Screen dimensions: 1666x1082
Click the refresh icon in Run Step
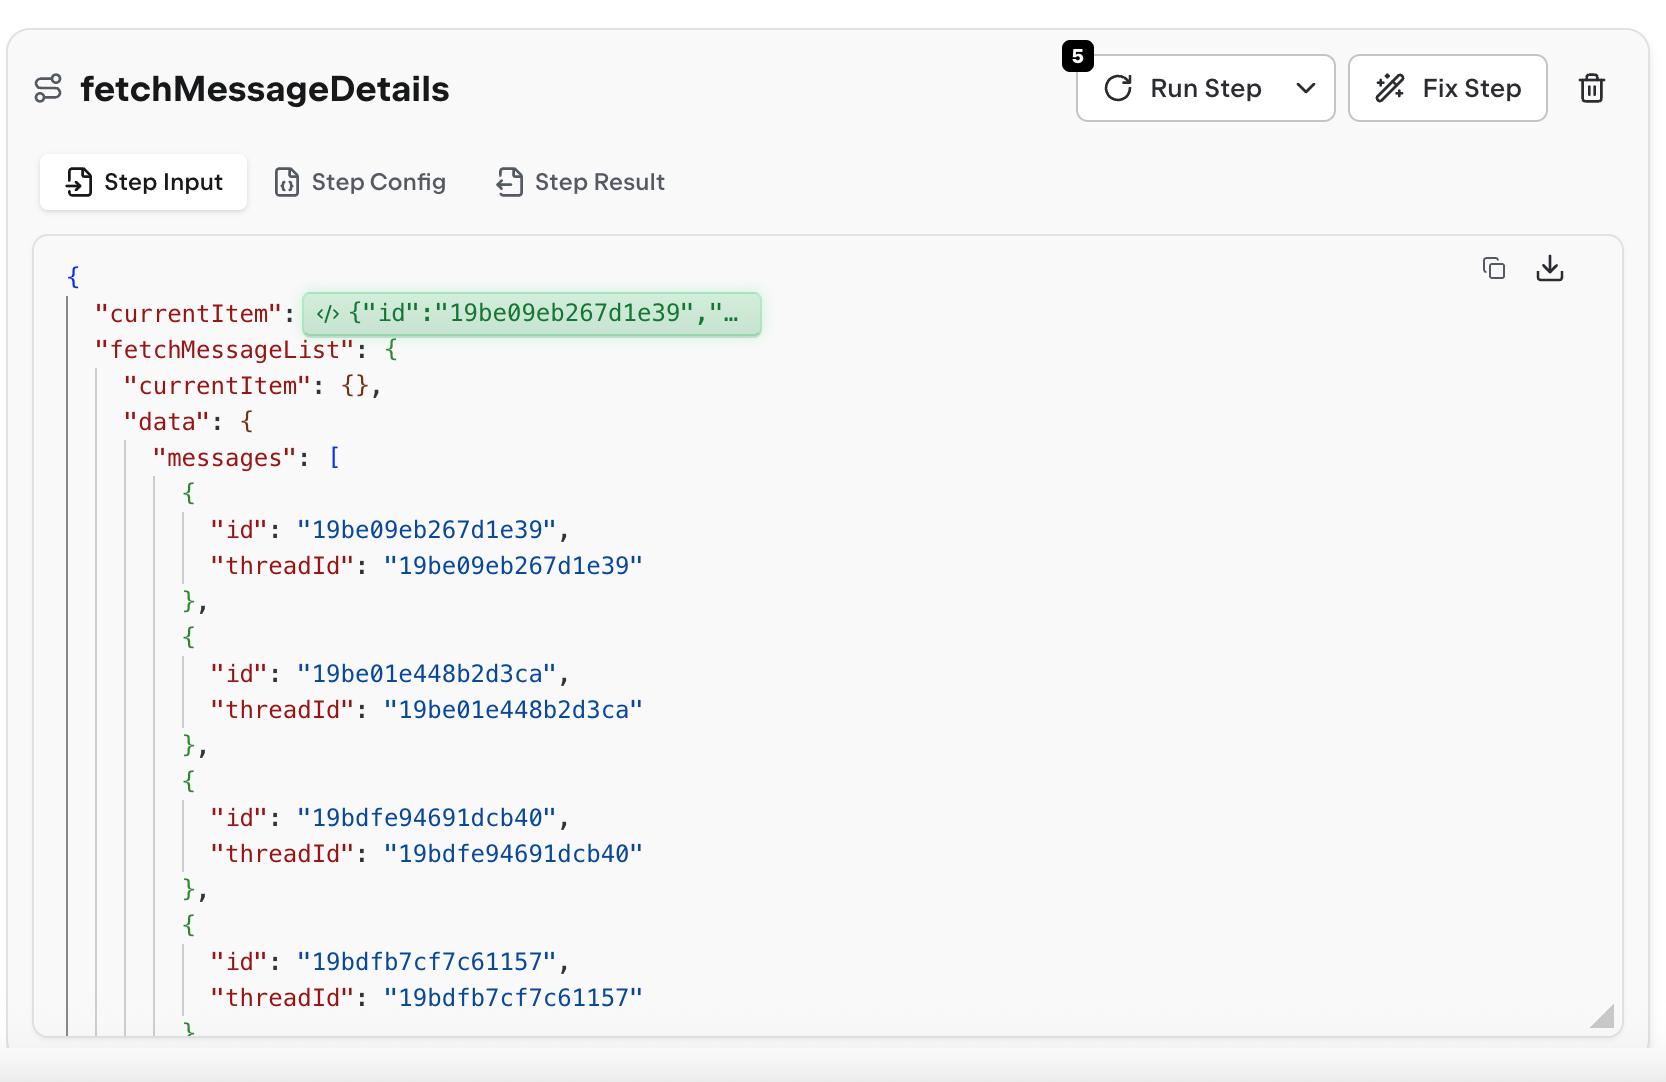click(1118, 88)
